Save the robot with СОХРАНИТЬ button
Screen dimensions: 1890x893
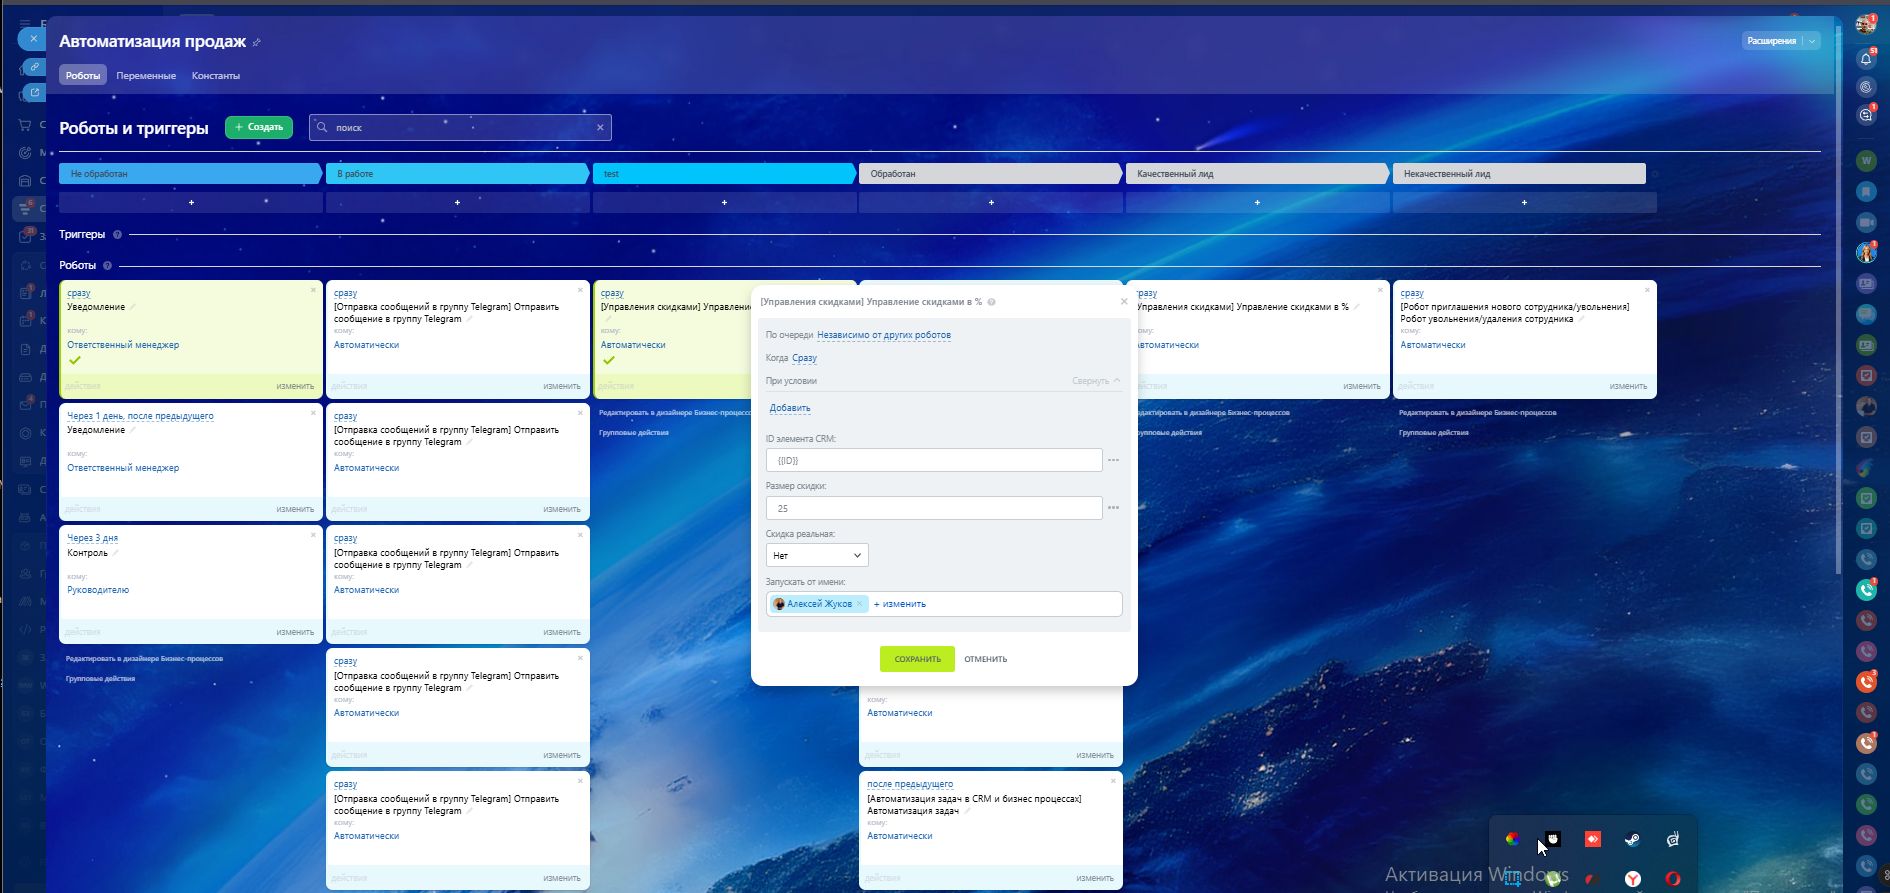[917, 659]
